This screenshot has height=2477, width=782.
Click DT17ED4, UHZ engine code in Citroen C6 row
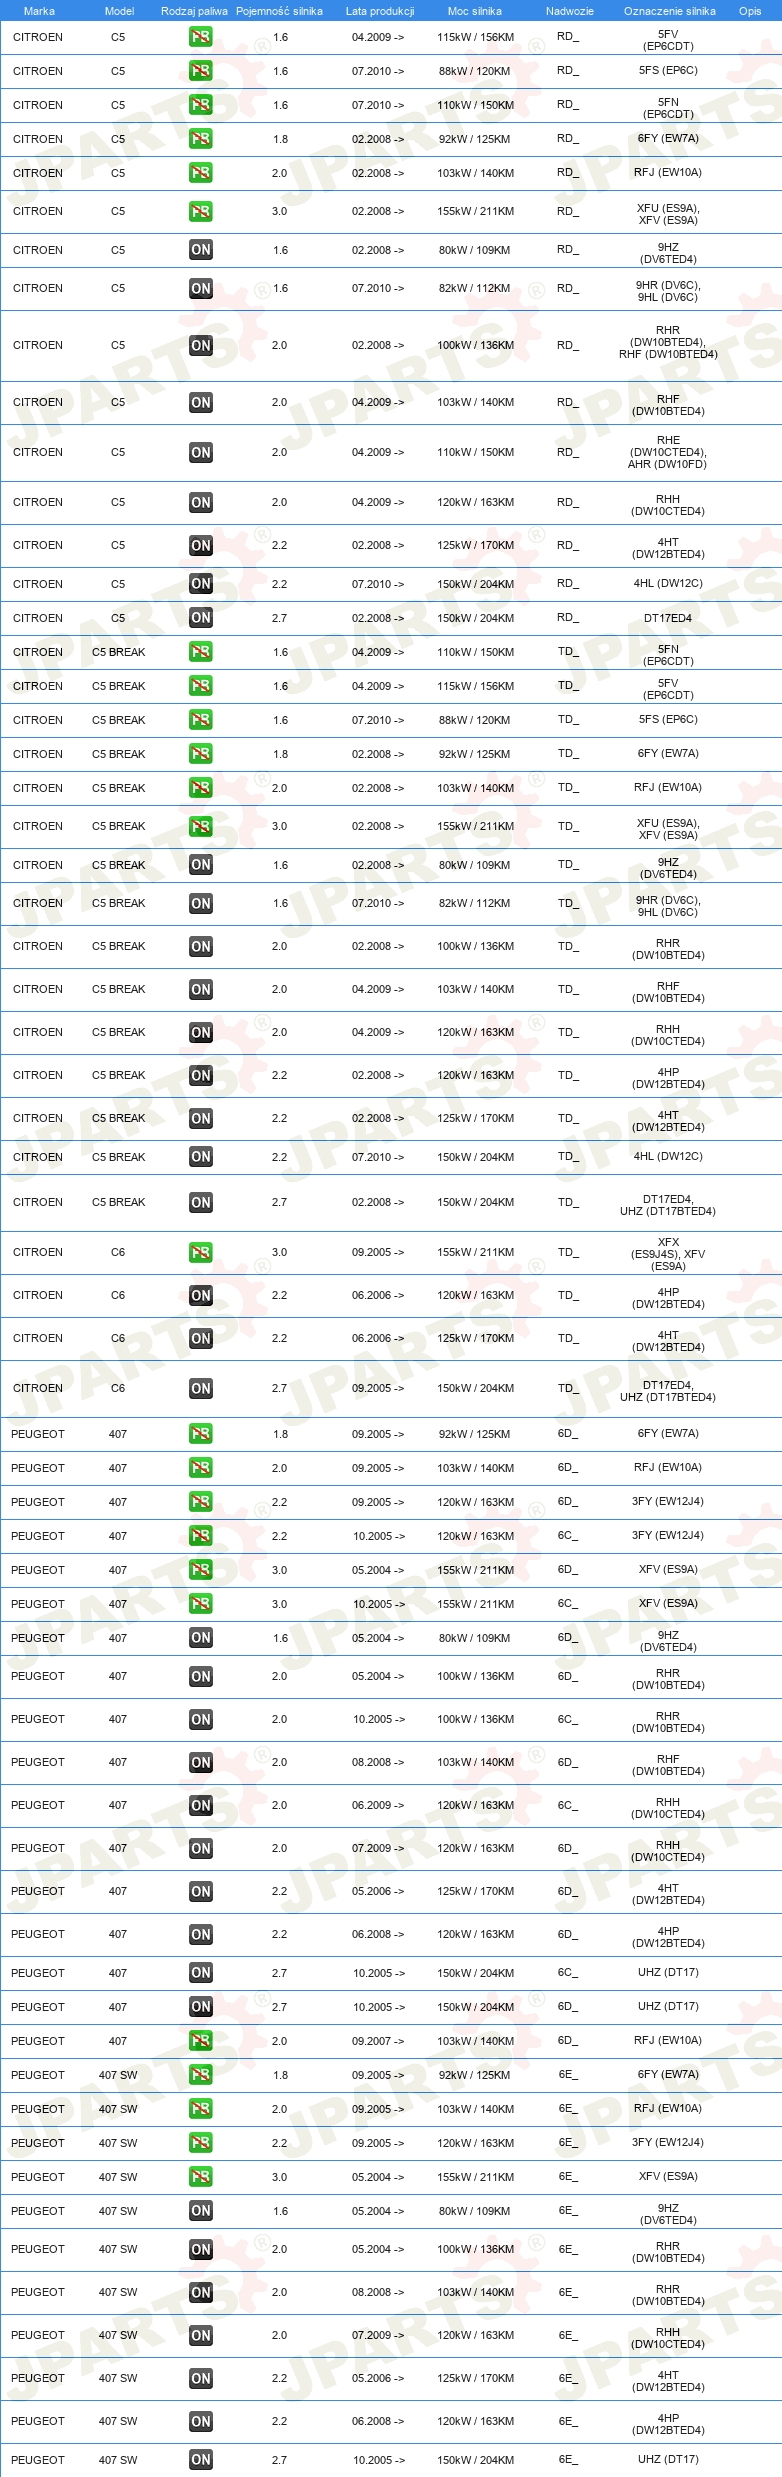668,1391
